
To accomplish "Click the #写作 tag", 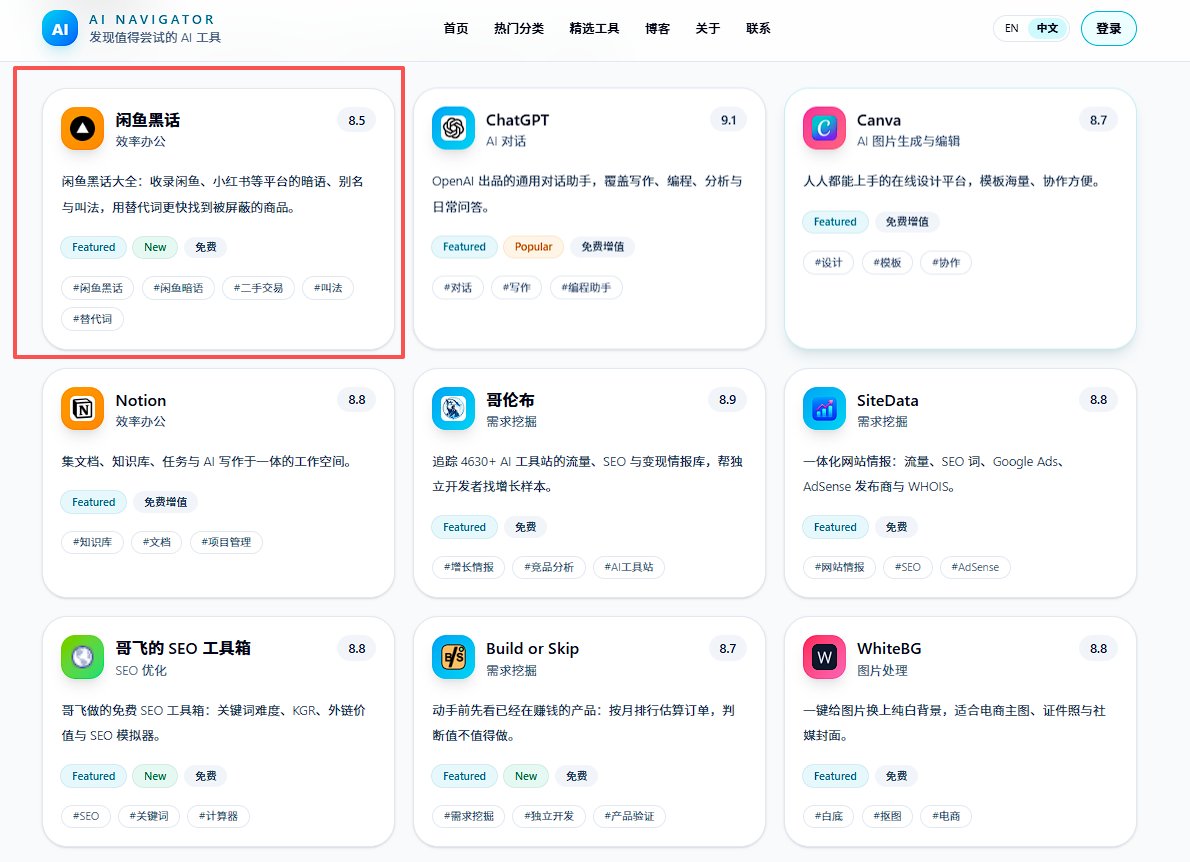I will pyautogui.click(x=516, y=287).
